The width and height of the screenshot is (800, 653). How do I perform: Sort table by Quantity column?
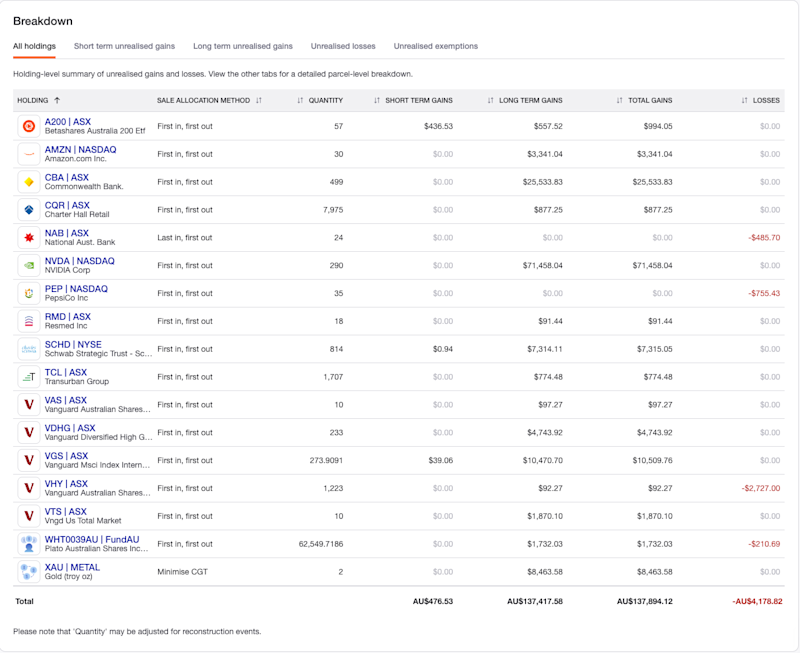[320, 101]
